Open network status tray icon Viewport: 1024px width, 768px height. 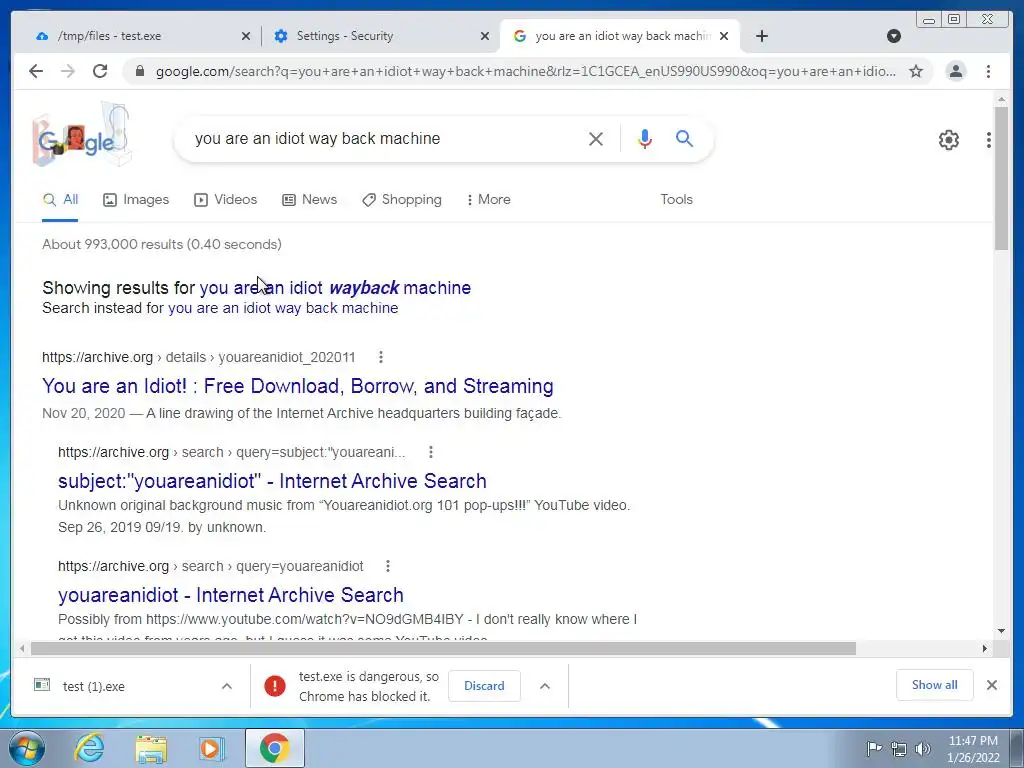[x=899, y=748]
